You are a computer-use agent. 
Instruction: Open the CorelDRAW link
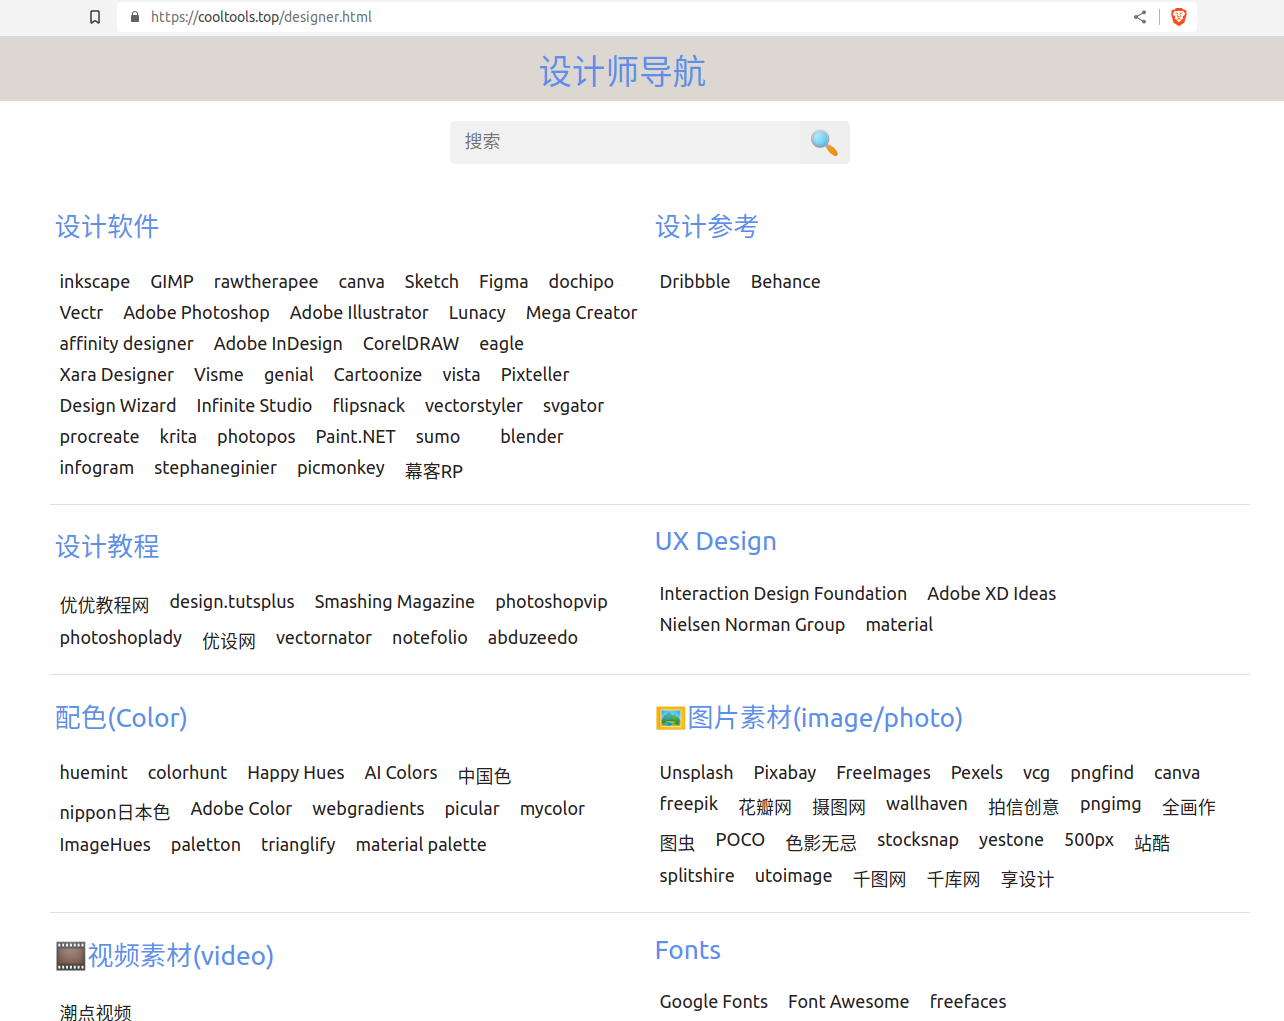(x=411, y=344)
